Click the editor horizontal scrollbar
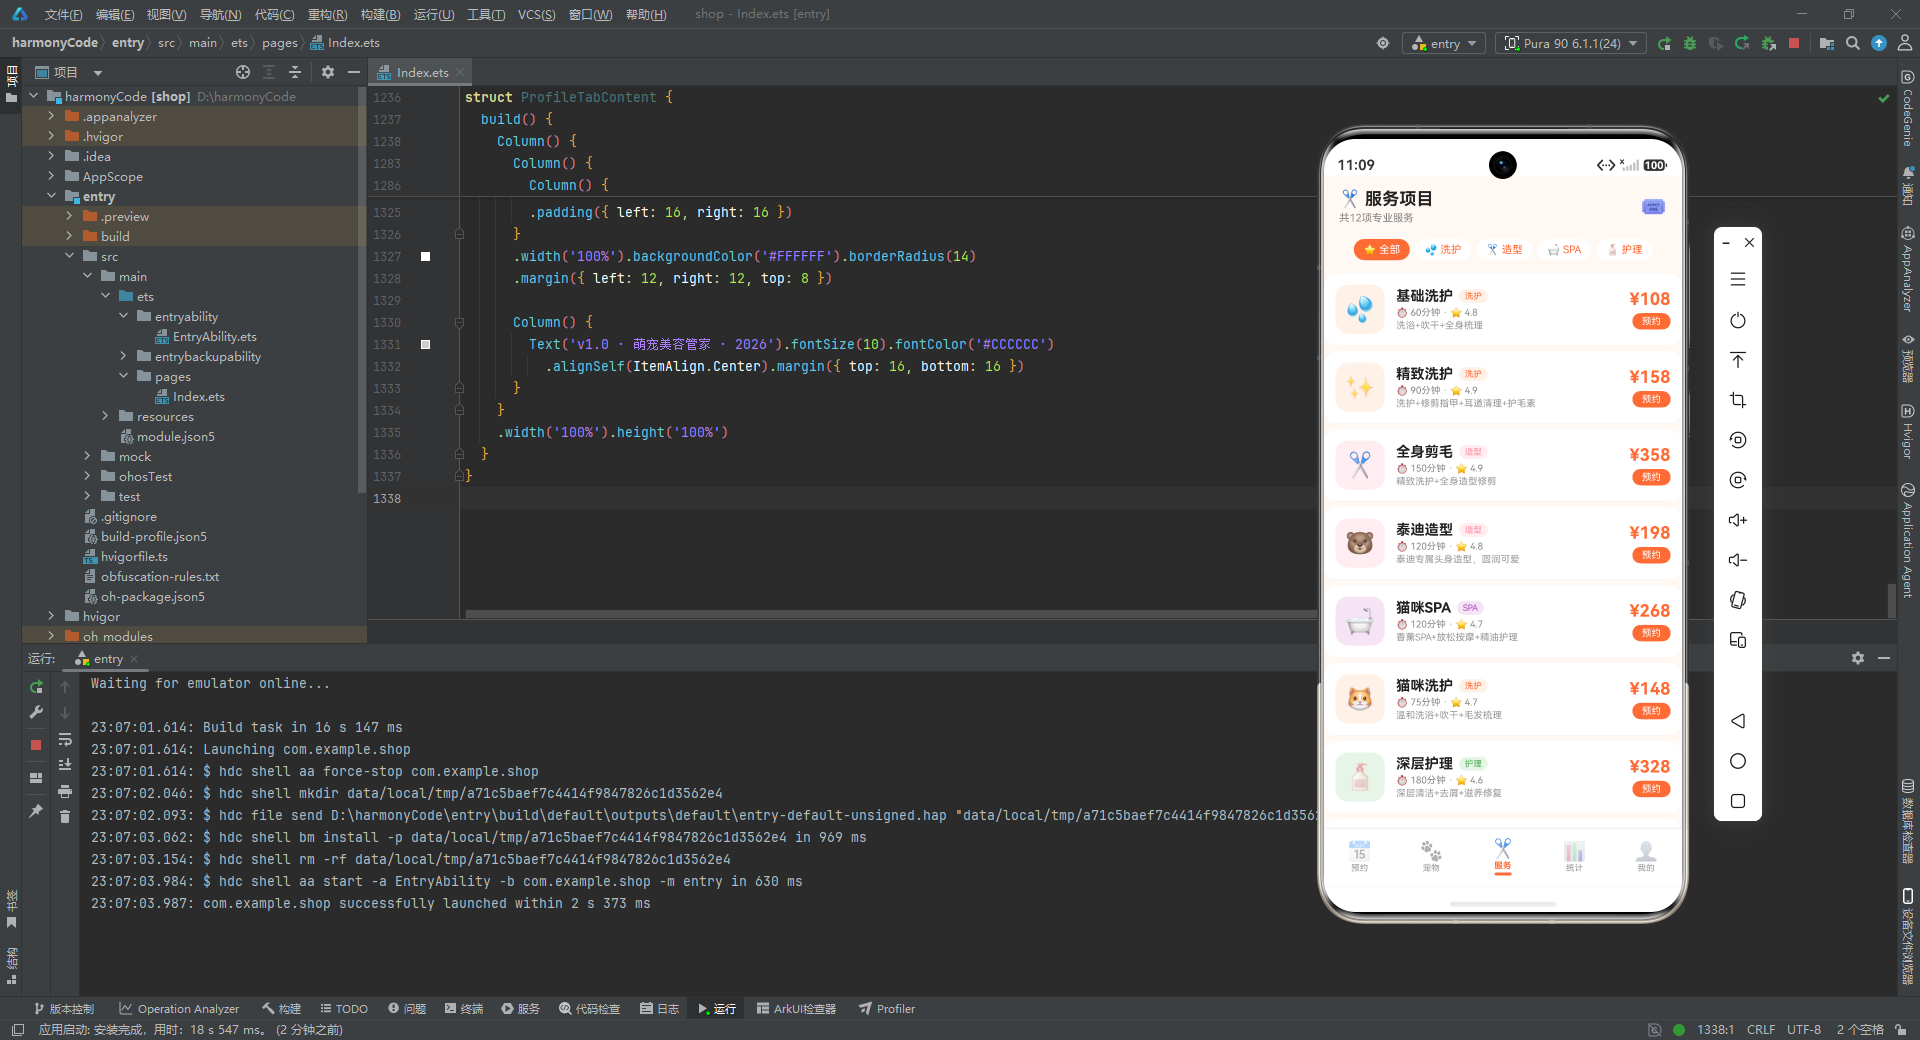Screen dimensions: 1920x1040 [890, 614]
